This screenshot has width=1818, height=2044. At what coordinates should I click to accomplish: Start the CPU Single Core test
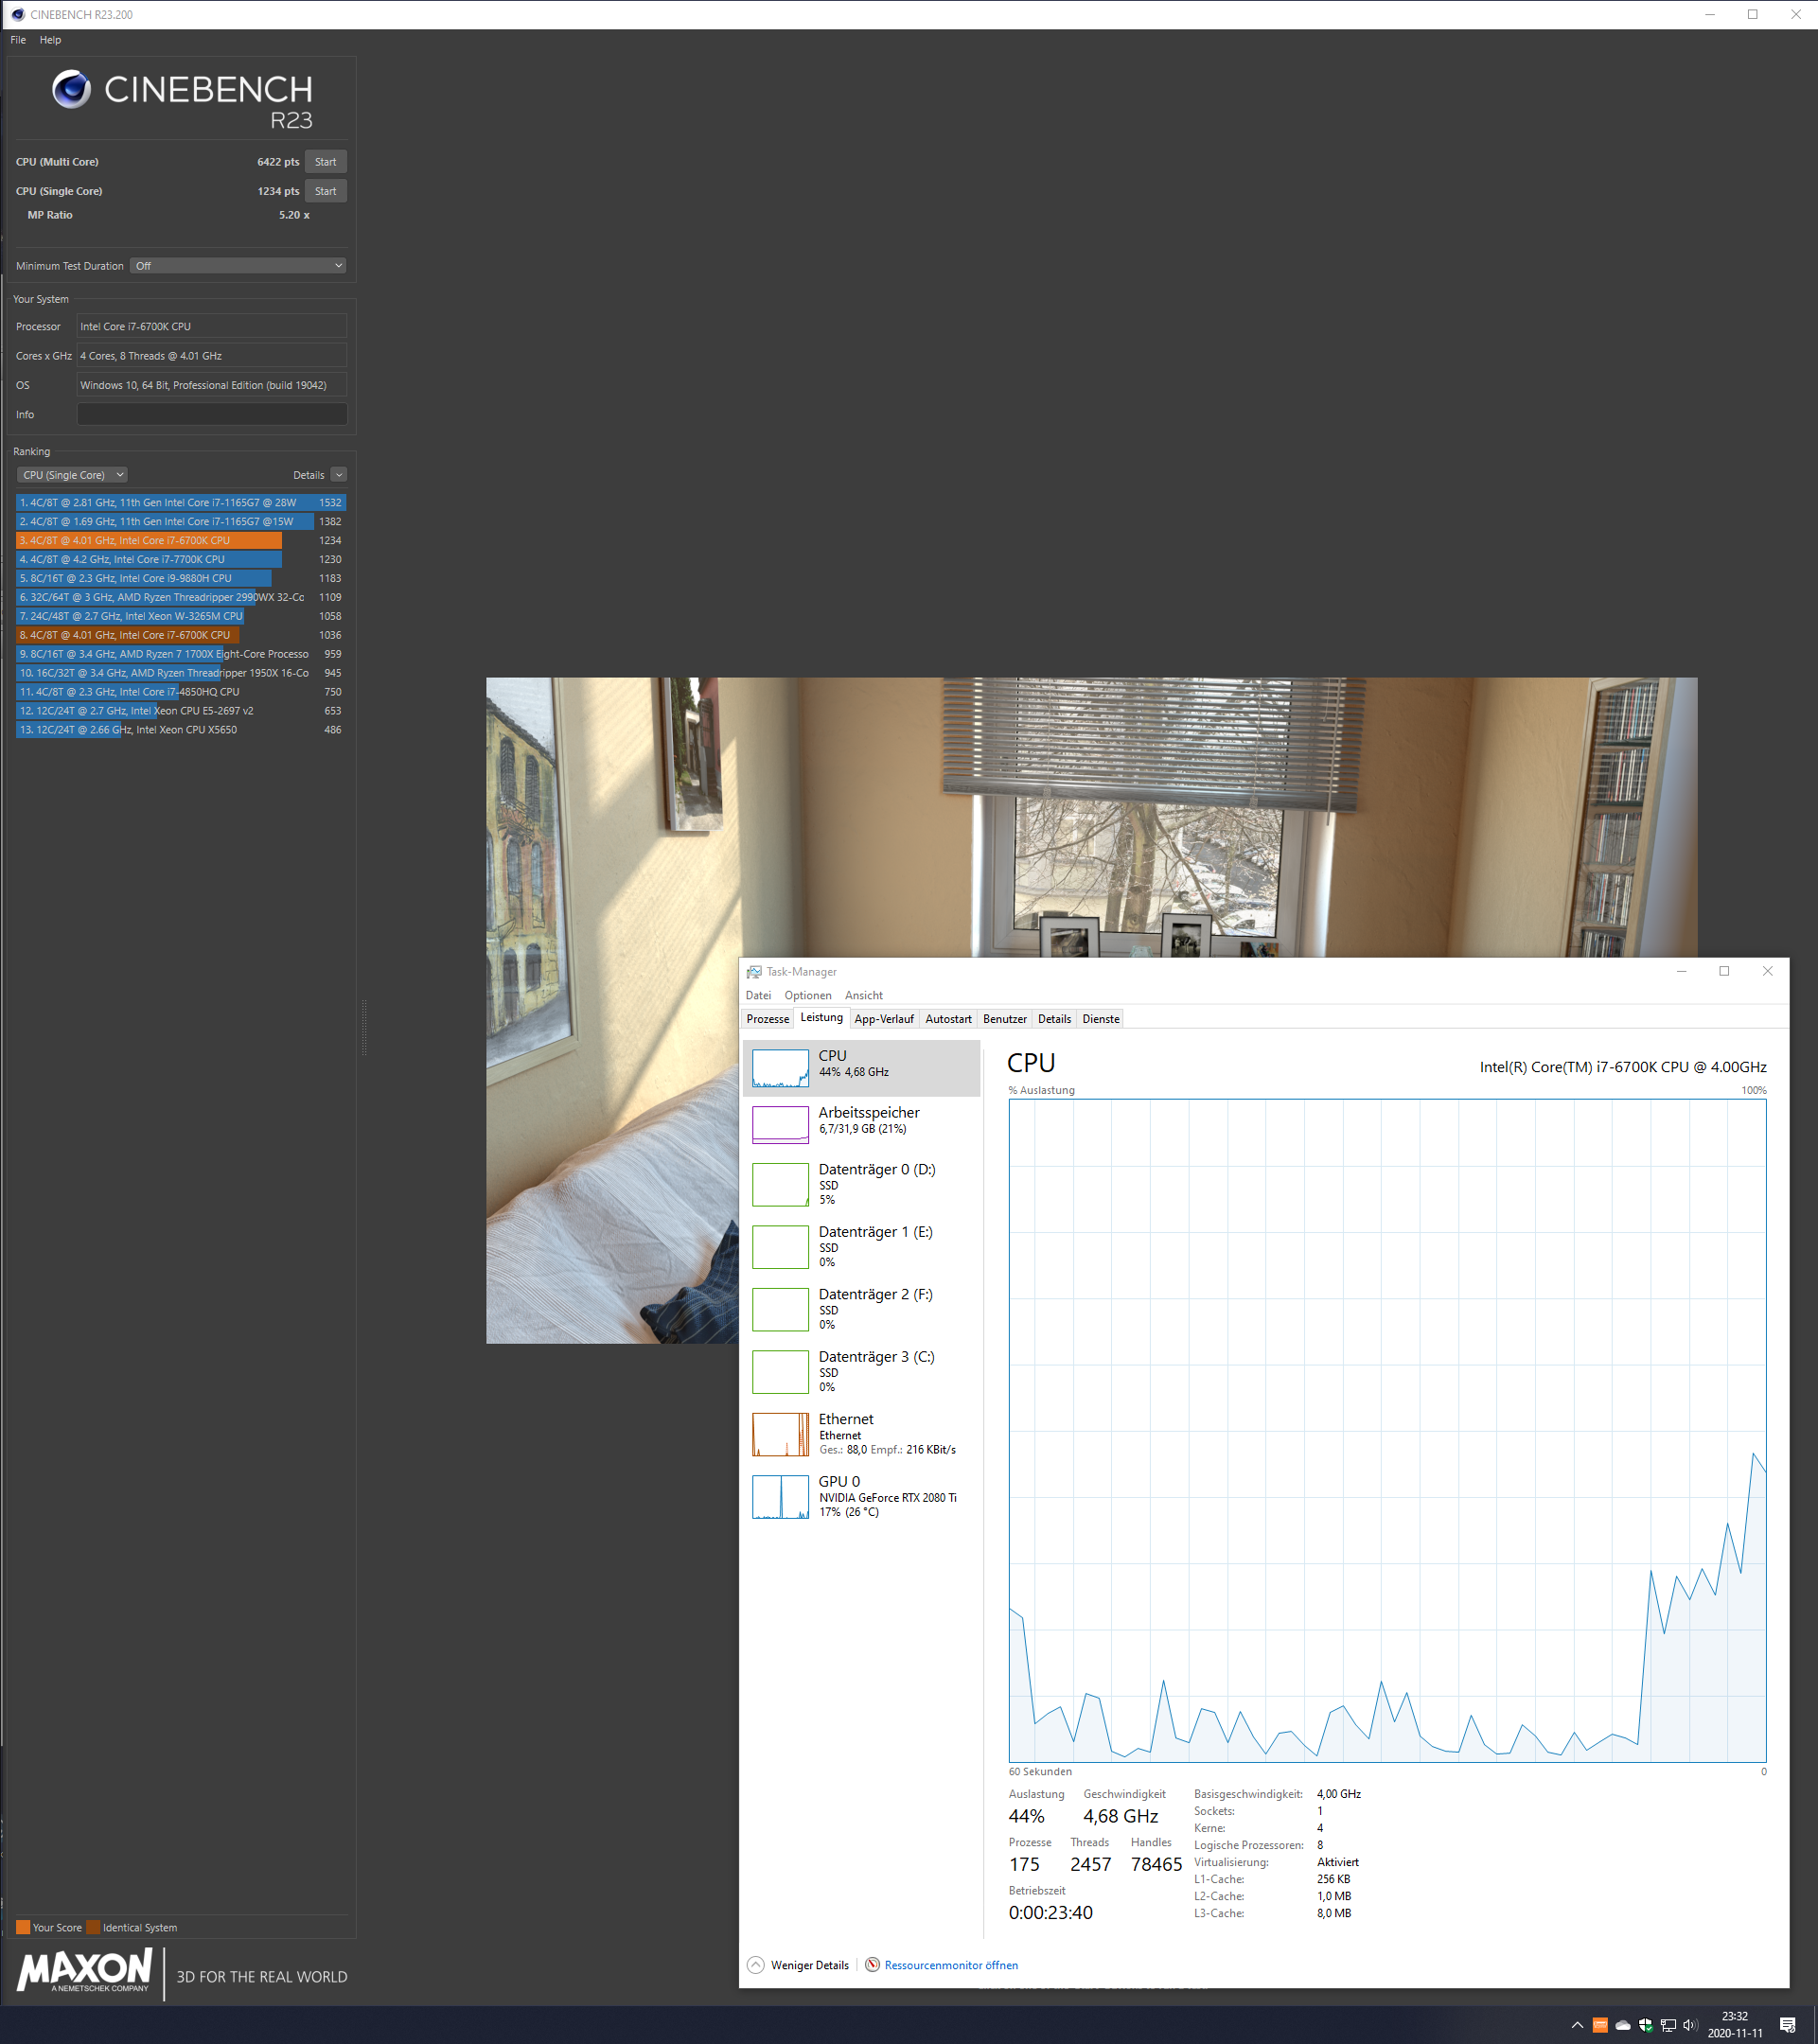[325, 191]
